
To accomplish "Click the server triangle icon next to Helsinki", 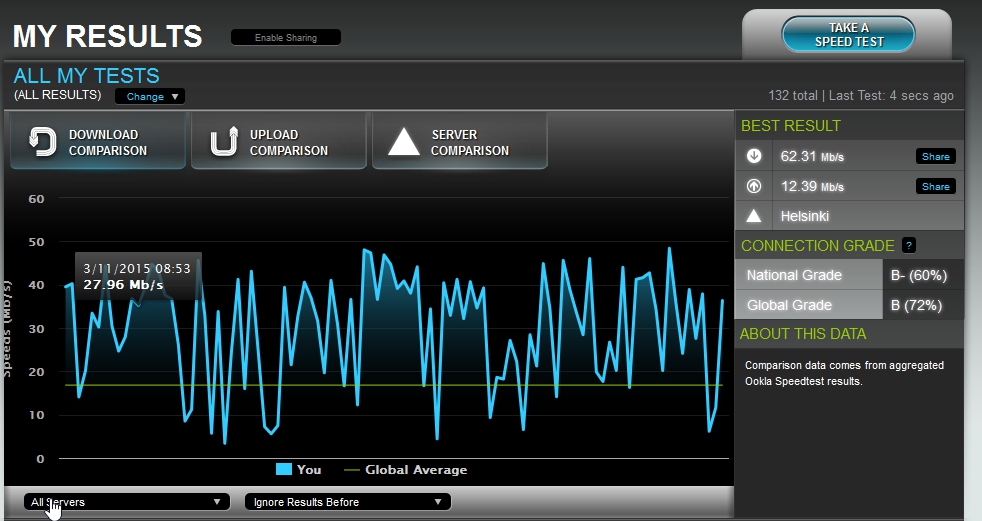I will pos(754,216).
